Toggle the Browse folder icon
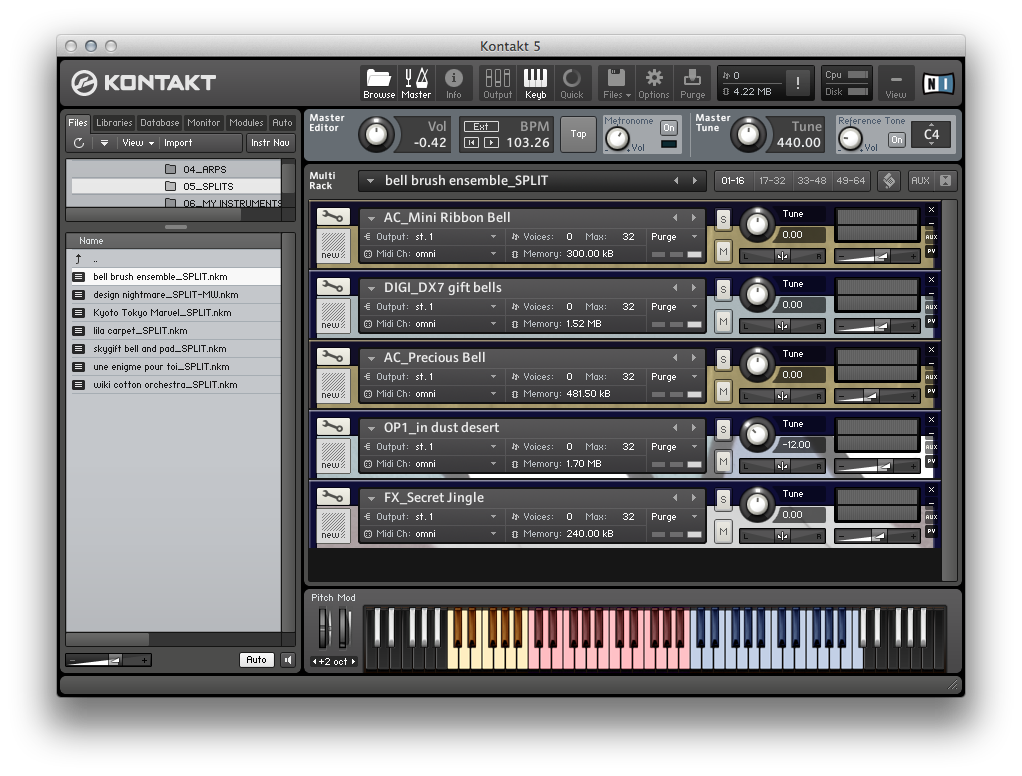 click(379, 83)
